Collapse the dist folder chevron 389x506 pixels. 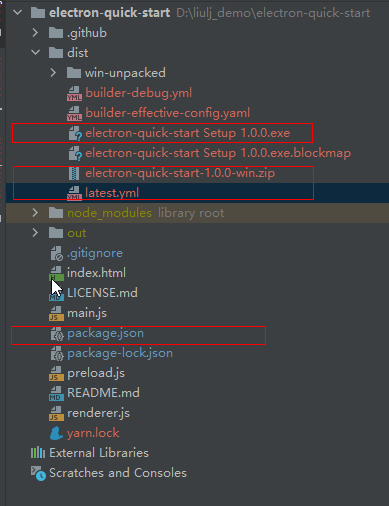[x=35, y=52]
